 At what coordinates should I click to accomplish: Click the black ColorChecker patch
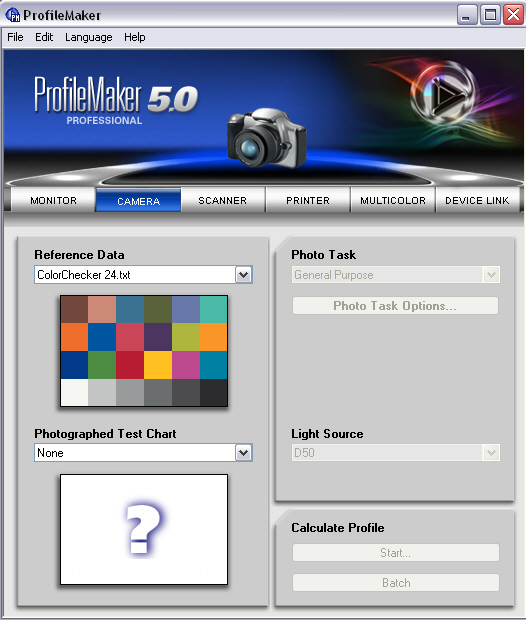214,392
